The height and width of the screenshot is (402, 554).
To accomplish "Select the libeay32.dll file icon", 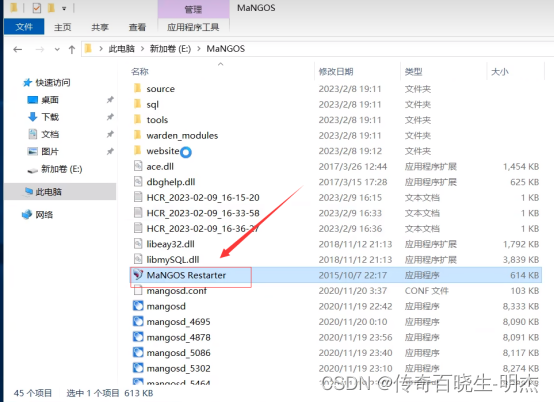I will click(x=138, y=243).
